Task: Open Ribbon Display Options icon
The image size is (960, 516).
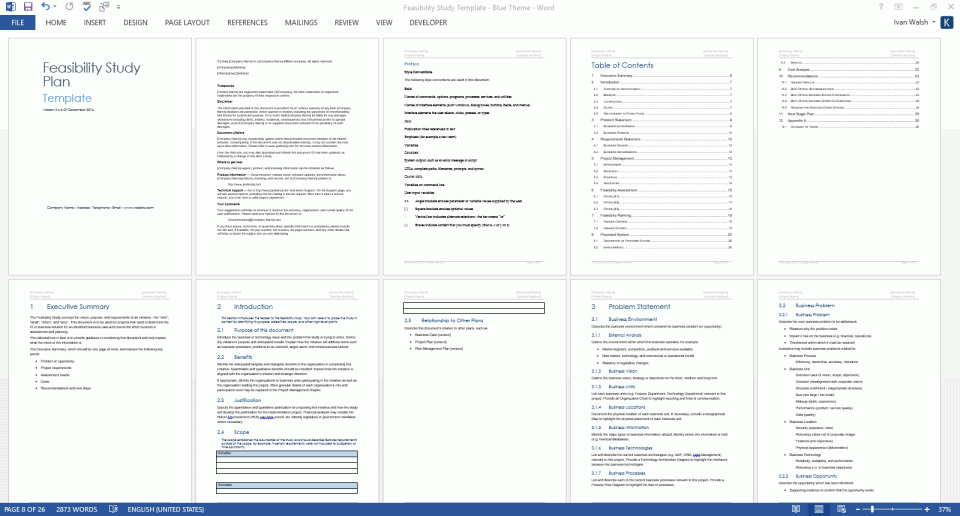Action: coord(898,7)
